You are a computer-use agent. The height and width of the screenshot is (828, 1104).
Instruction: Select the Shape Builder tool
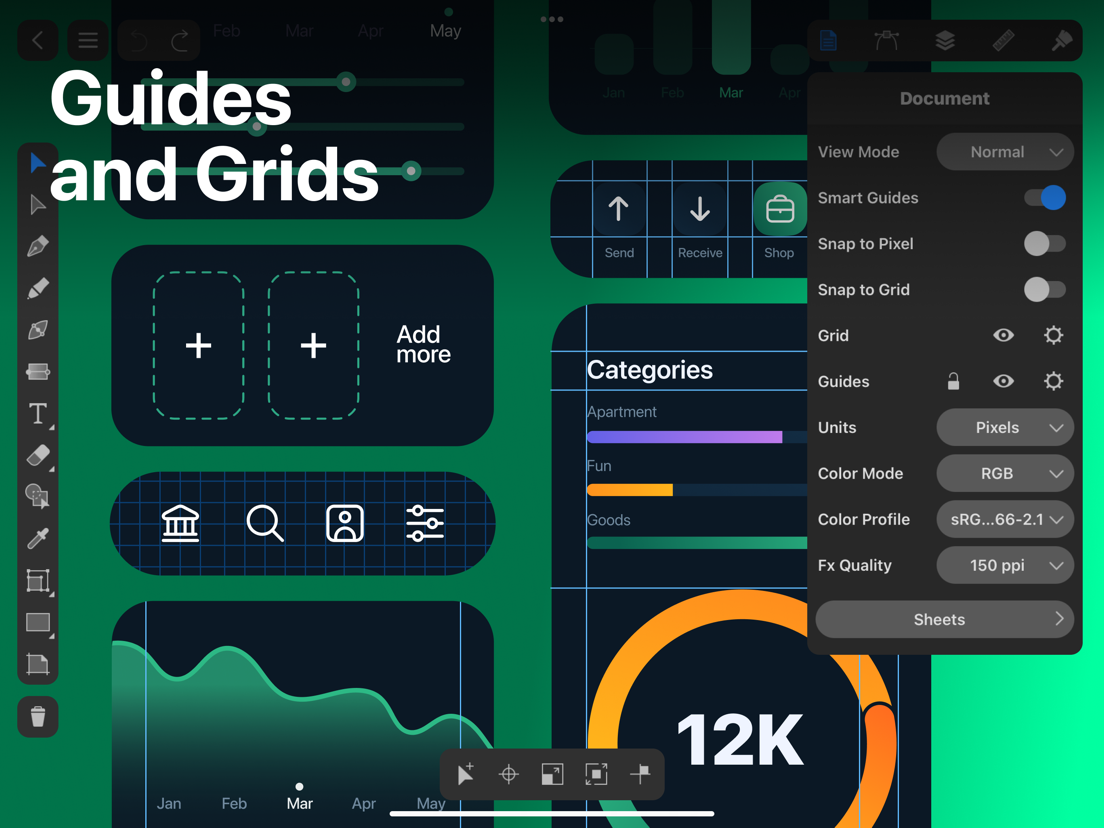click(x=38, y=496)
